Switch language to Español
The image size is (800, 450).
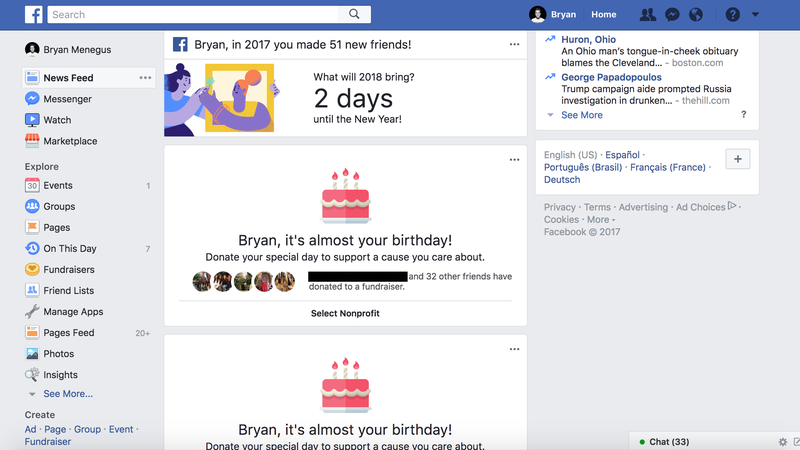coord(622,155)
